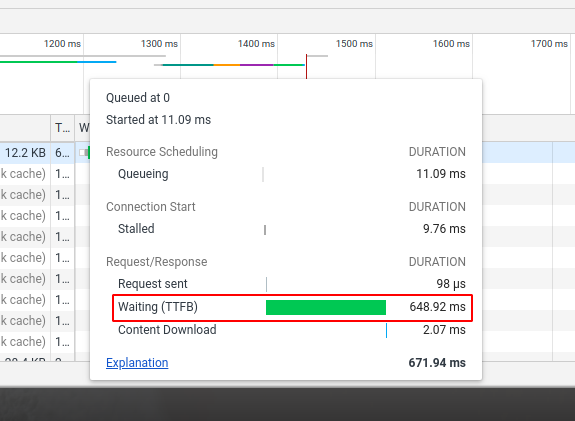The height and width of the screenshot is (421, 575).
Task: Click the Content Download label
Action: [x=167, y=330]
